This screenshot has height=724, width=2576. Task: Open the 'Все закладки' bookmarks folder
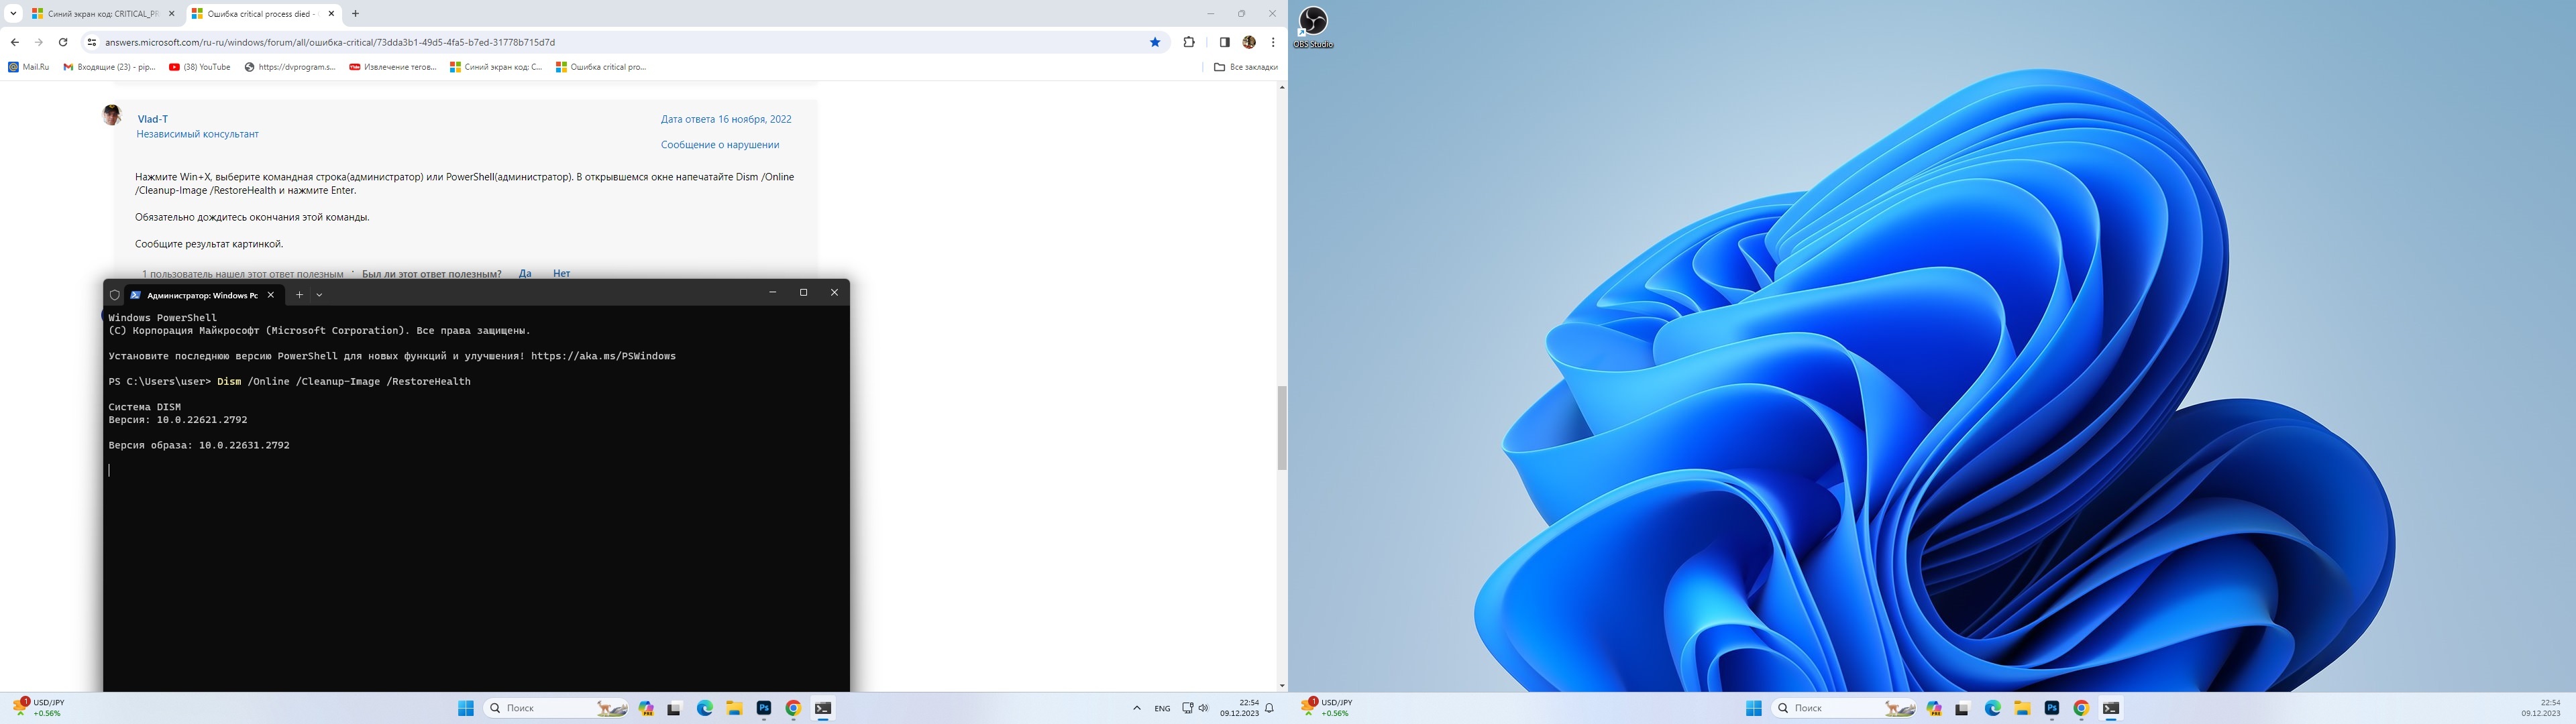(1246, 67)
